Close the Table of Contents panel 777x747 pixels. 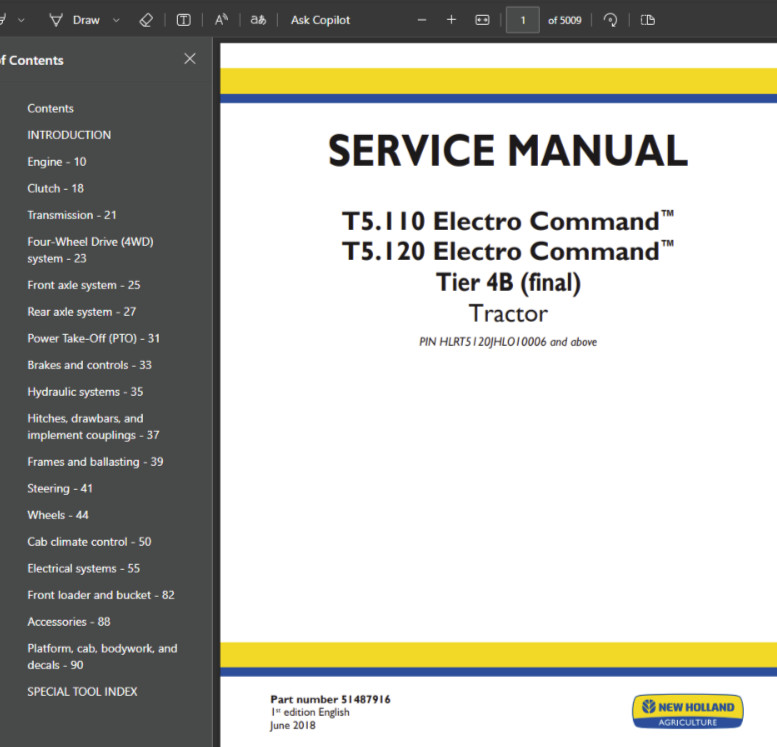pyautogui.click(x=190, y=58)
